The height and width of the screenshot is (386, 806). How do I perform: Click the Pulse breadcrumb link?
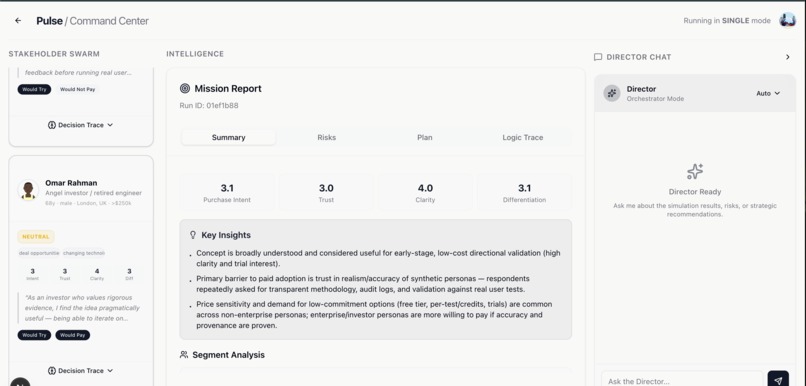coord(49,21)
